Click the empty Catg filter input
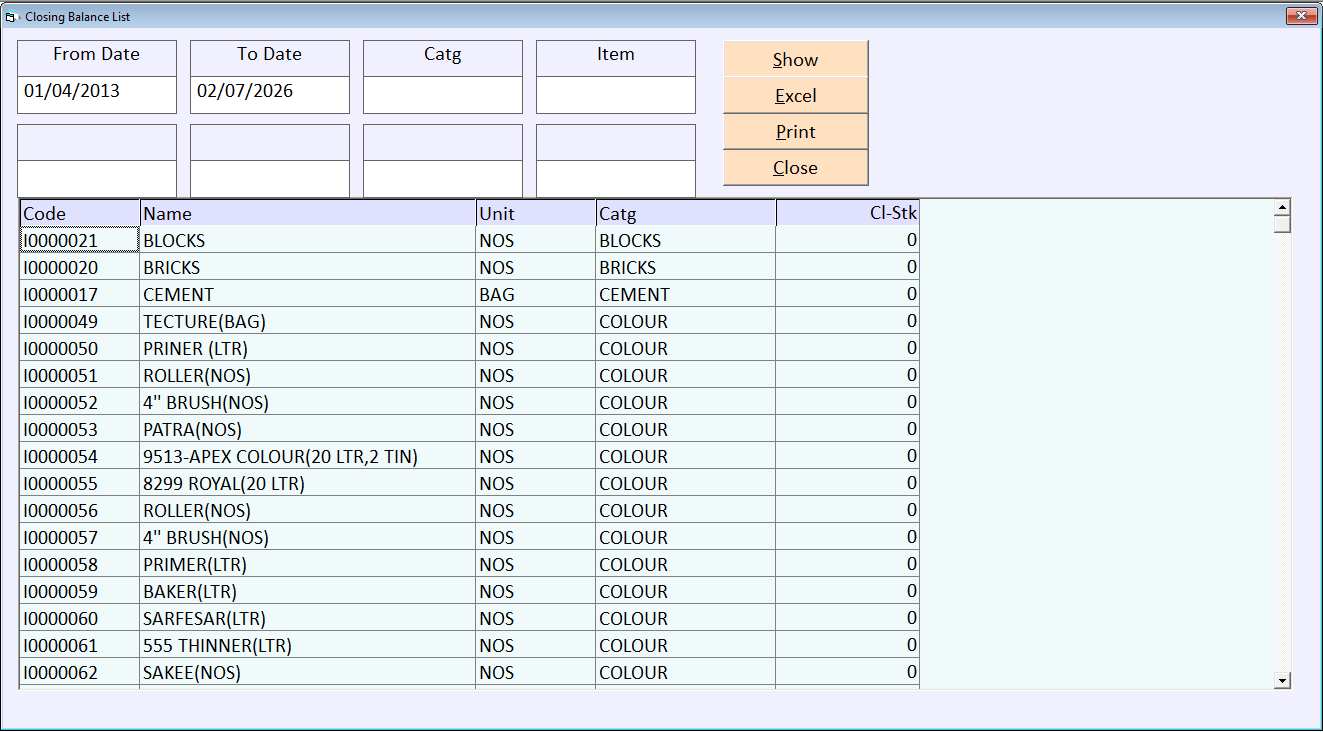Screen dimensions: 1323x732 coord(443,95)
